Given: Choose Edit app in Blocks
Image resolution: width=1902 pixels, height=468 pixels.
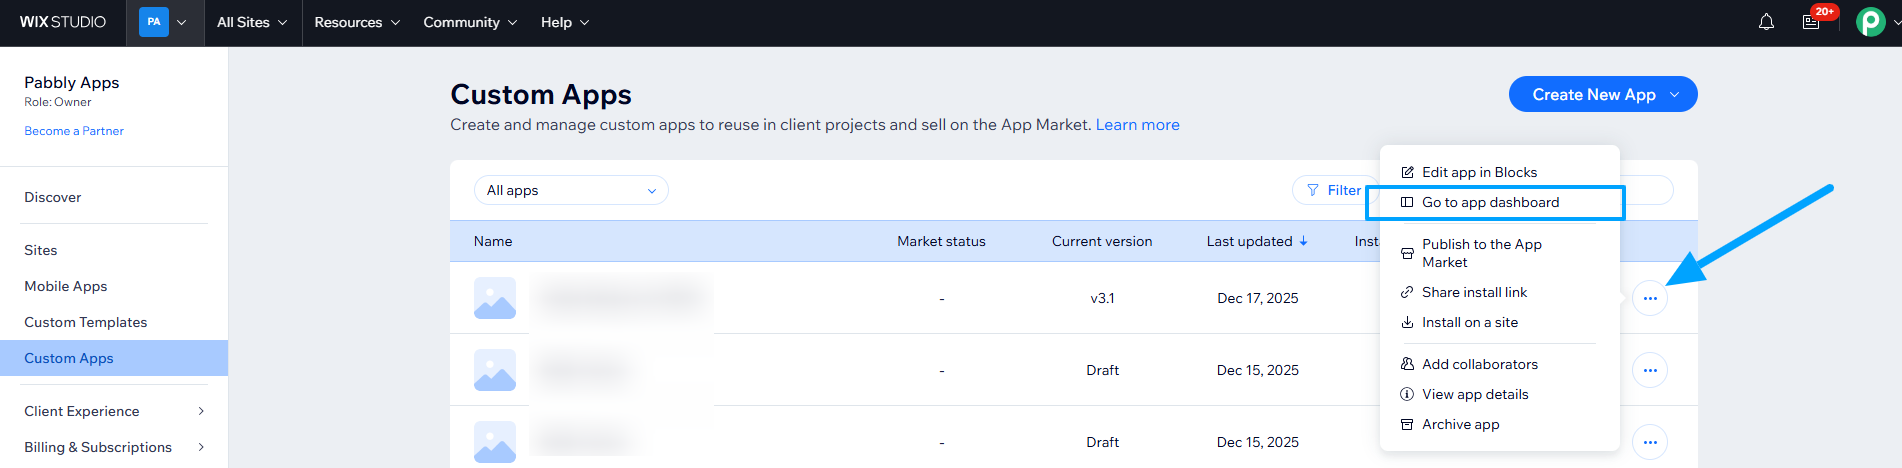Looking at the screenshot, I should pos(1479,172).
